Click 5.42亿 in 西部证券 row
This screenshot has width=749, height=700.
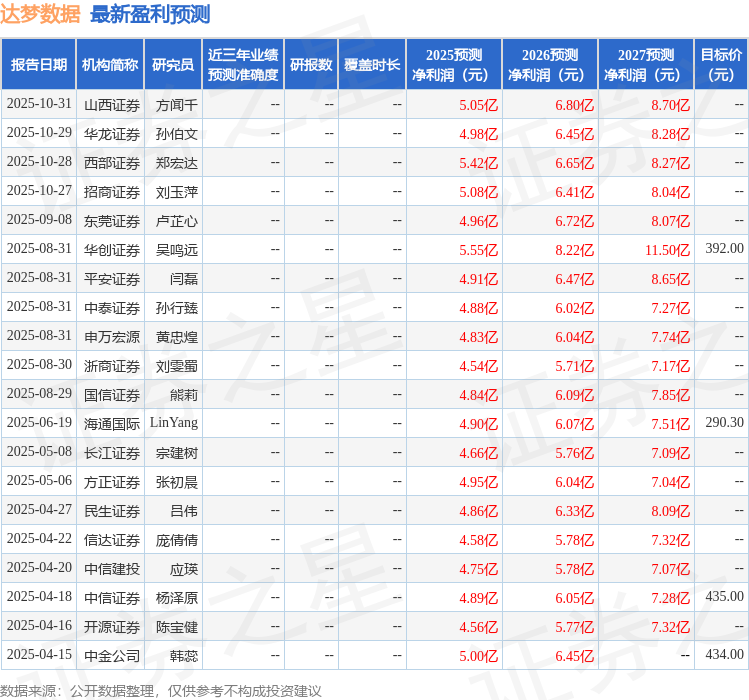[x=478, y=163]
